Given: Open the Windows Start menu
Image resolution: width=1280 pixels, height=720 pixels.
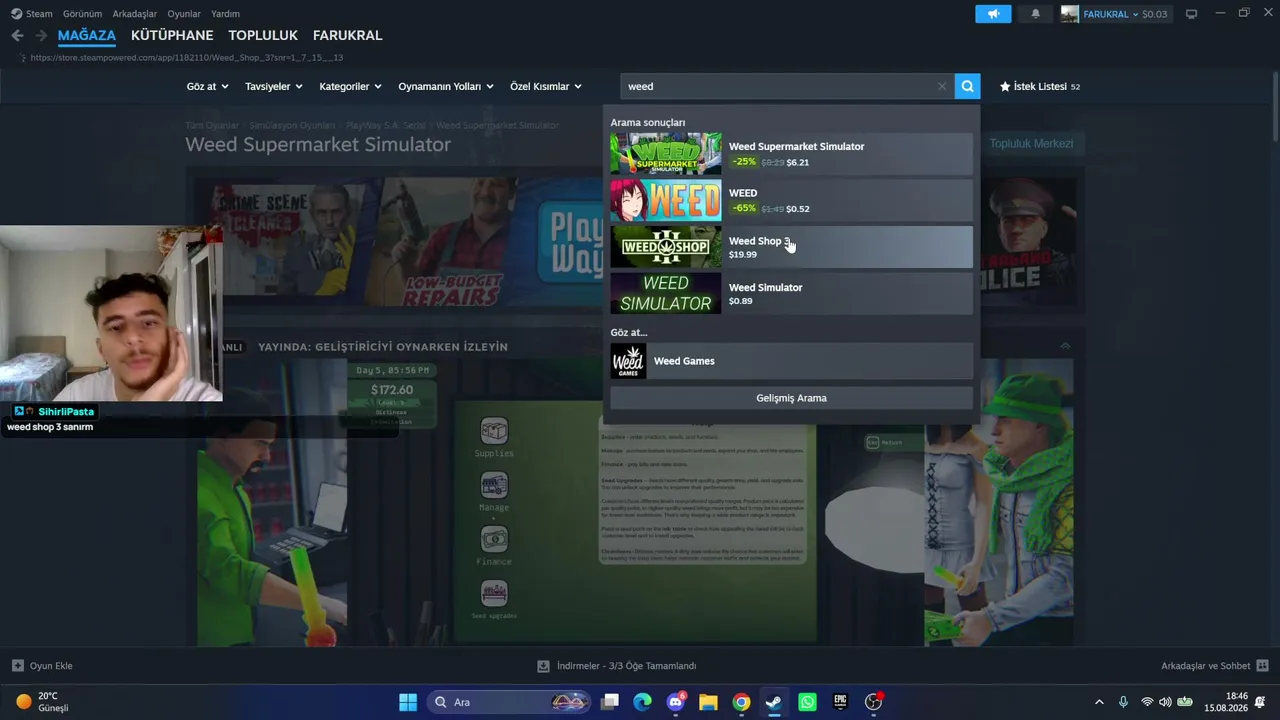Looking at the screenshot, I should pos(408,702).
